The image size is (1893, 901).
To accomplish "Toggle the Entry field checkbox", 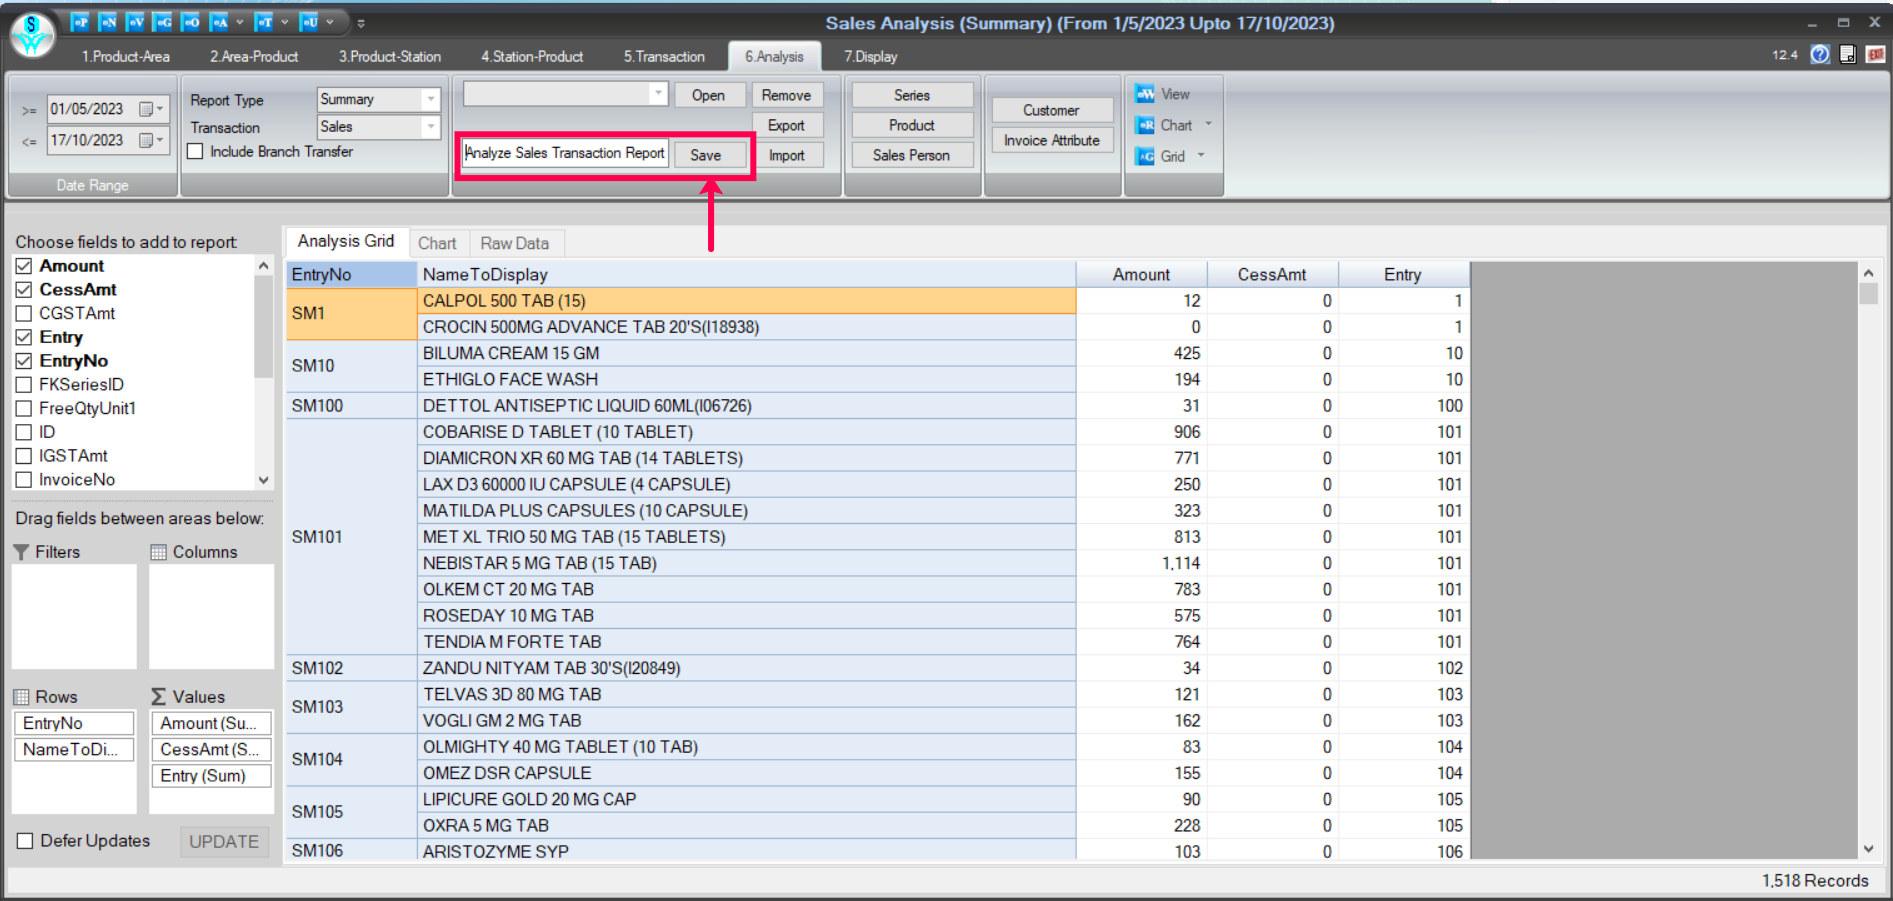I will click(x=24, y=337).
